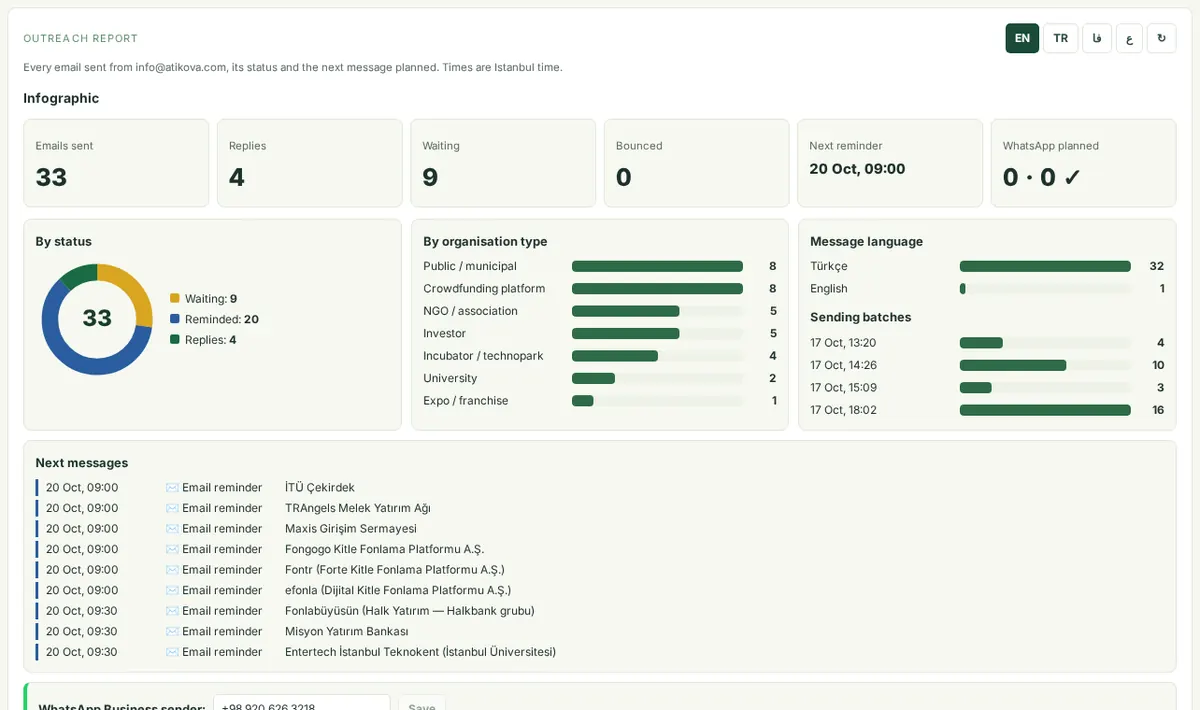
Task: Click envelope icon for İTÜ Çekirdek reminder
Action: (x=172, y=488)
